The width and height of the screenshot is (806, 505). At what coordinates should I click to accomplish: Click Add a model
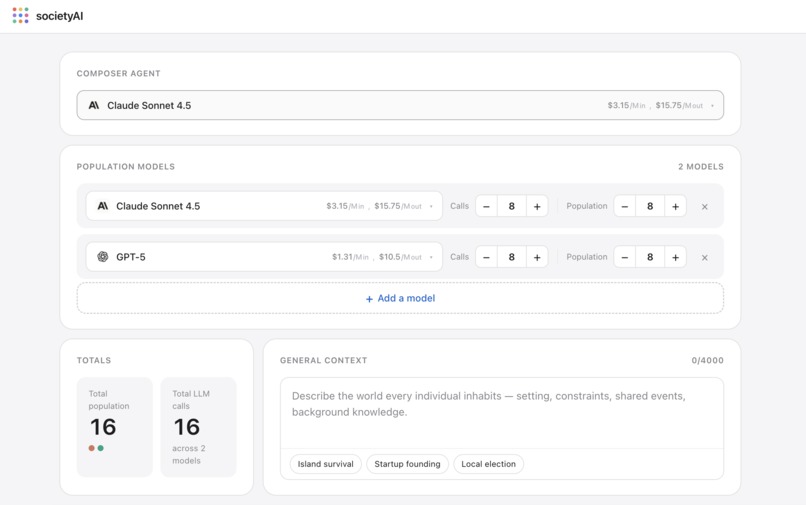400,298
